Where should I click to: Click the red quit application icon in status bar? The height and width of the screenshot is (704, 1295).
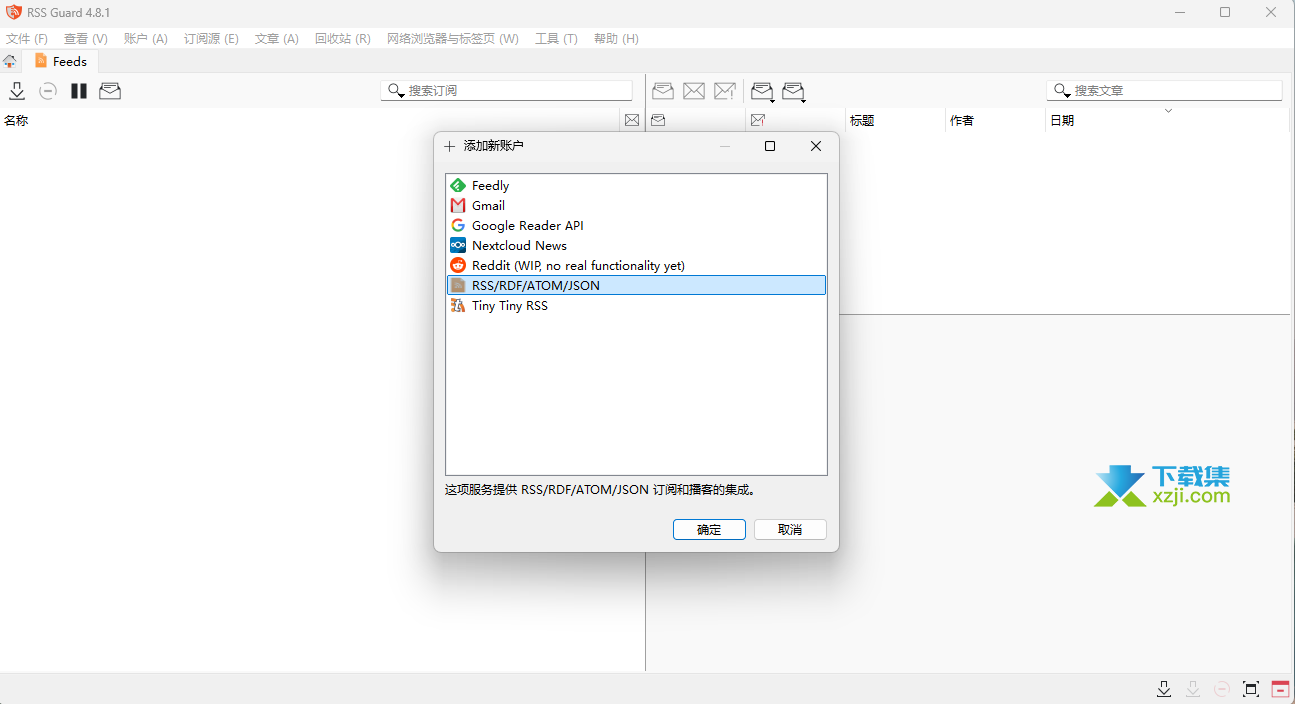tap(1280, 689)
